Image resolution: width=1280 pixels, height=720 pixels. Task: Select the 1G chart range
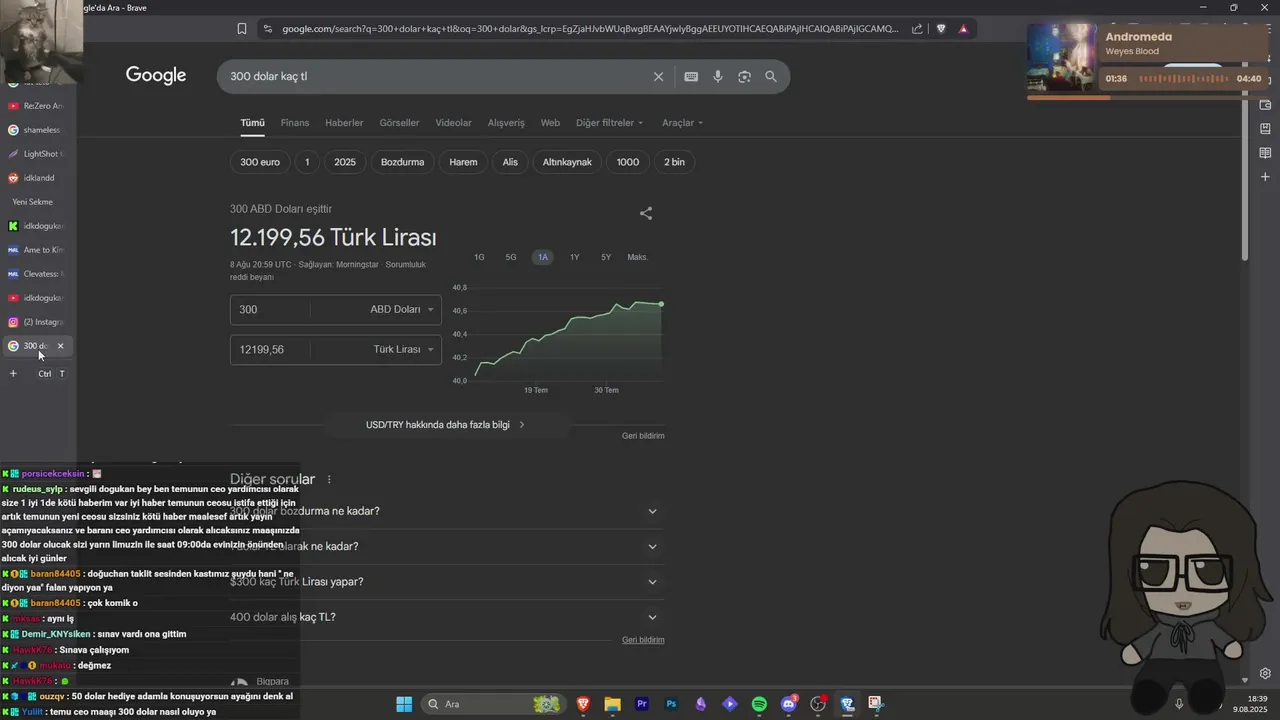(x=479, y=257)
